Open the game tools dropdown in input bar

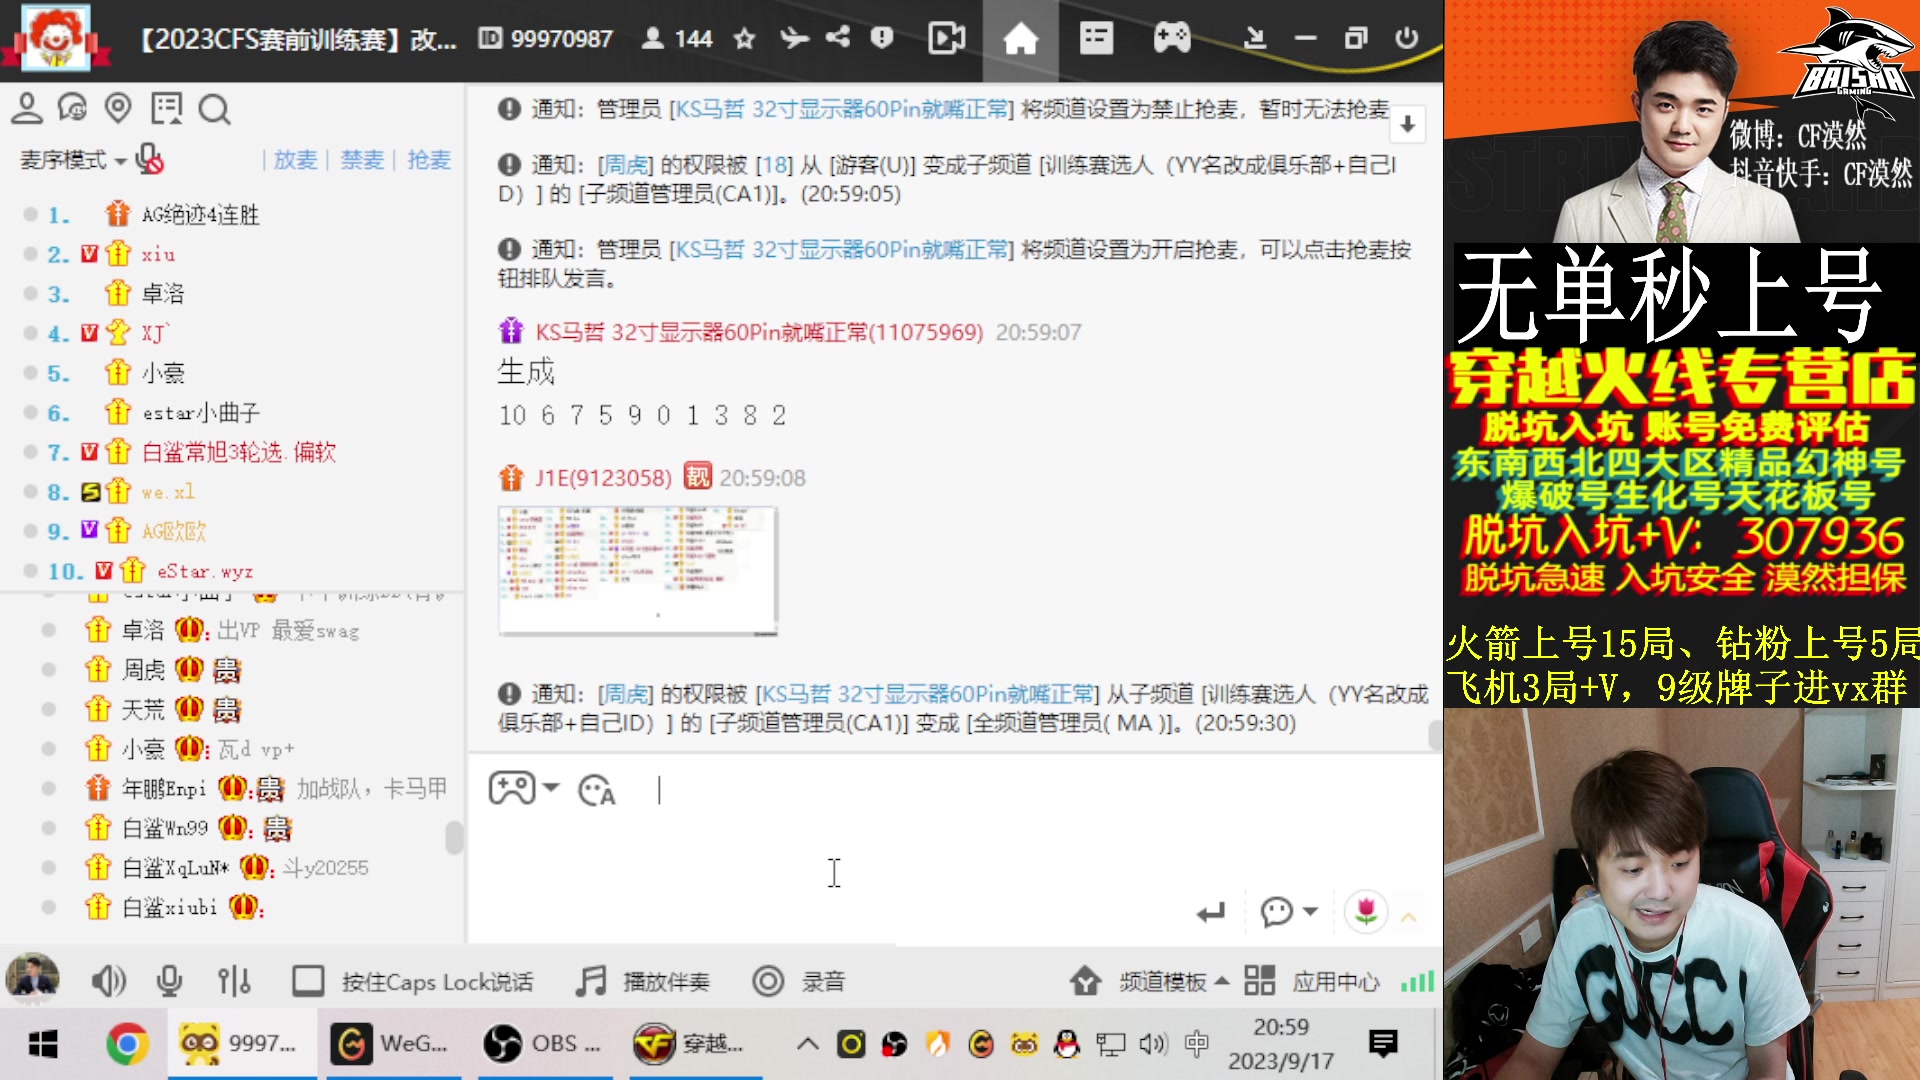click(x=524, y=789)
